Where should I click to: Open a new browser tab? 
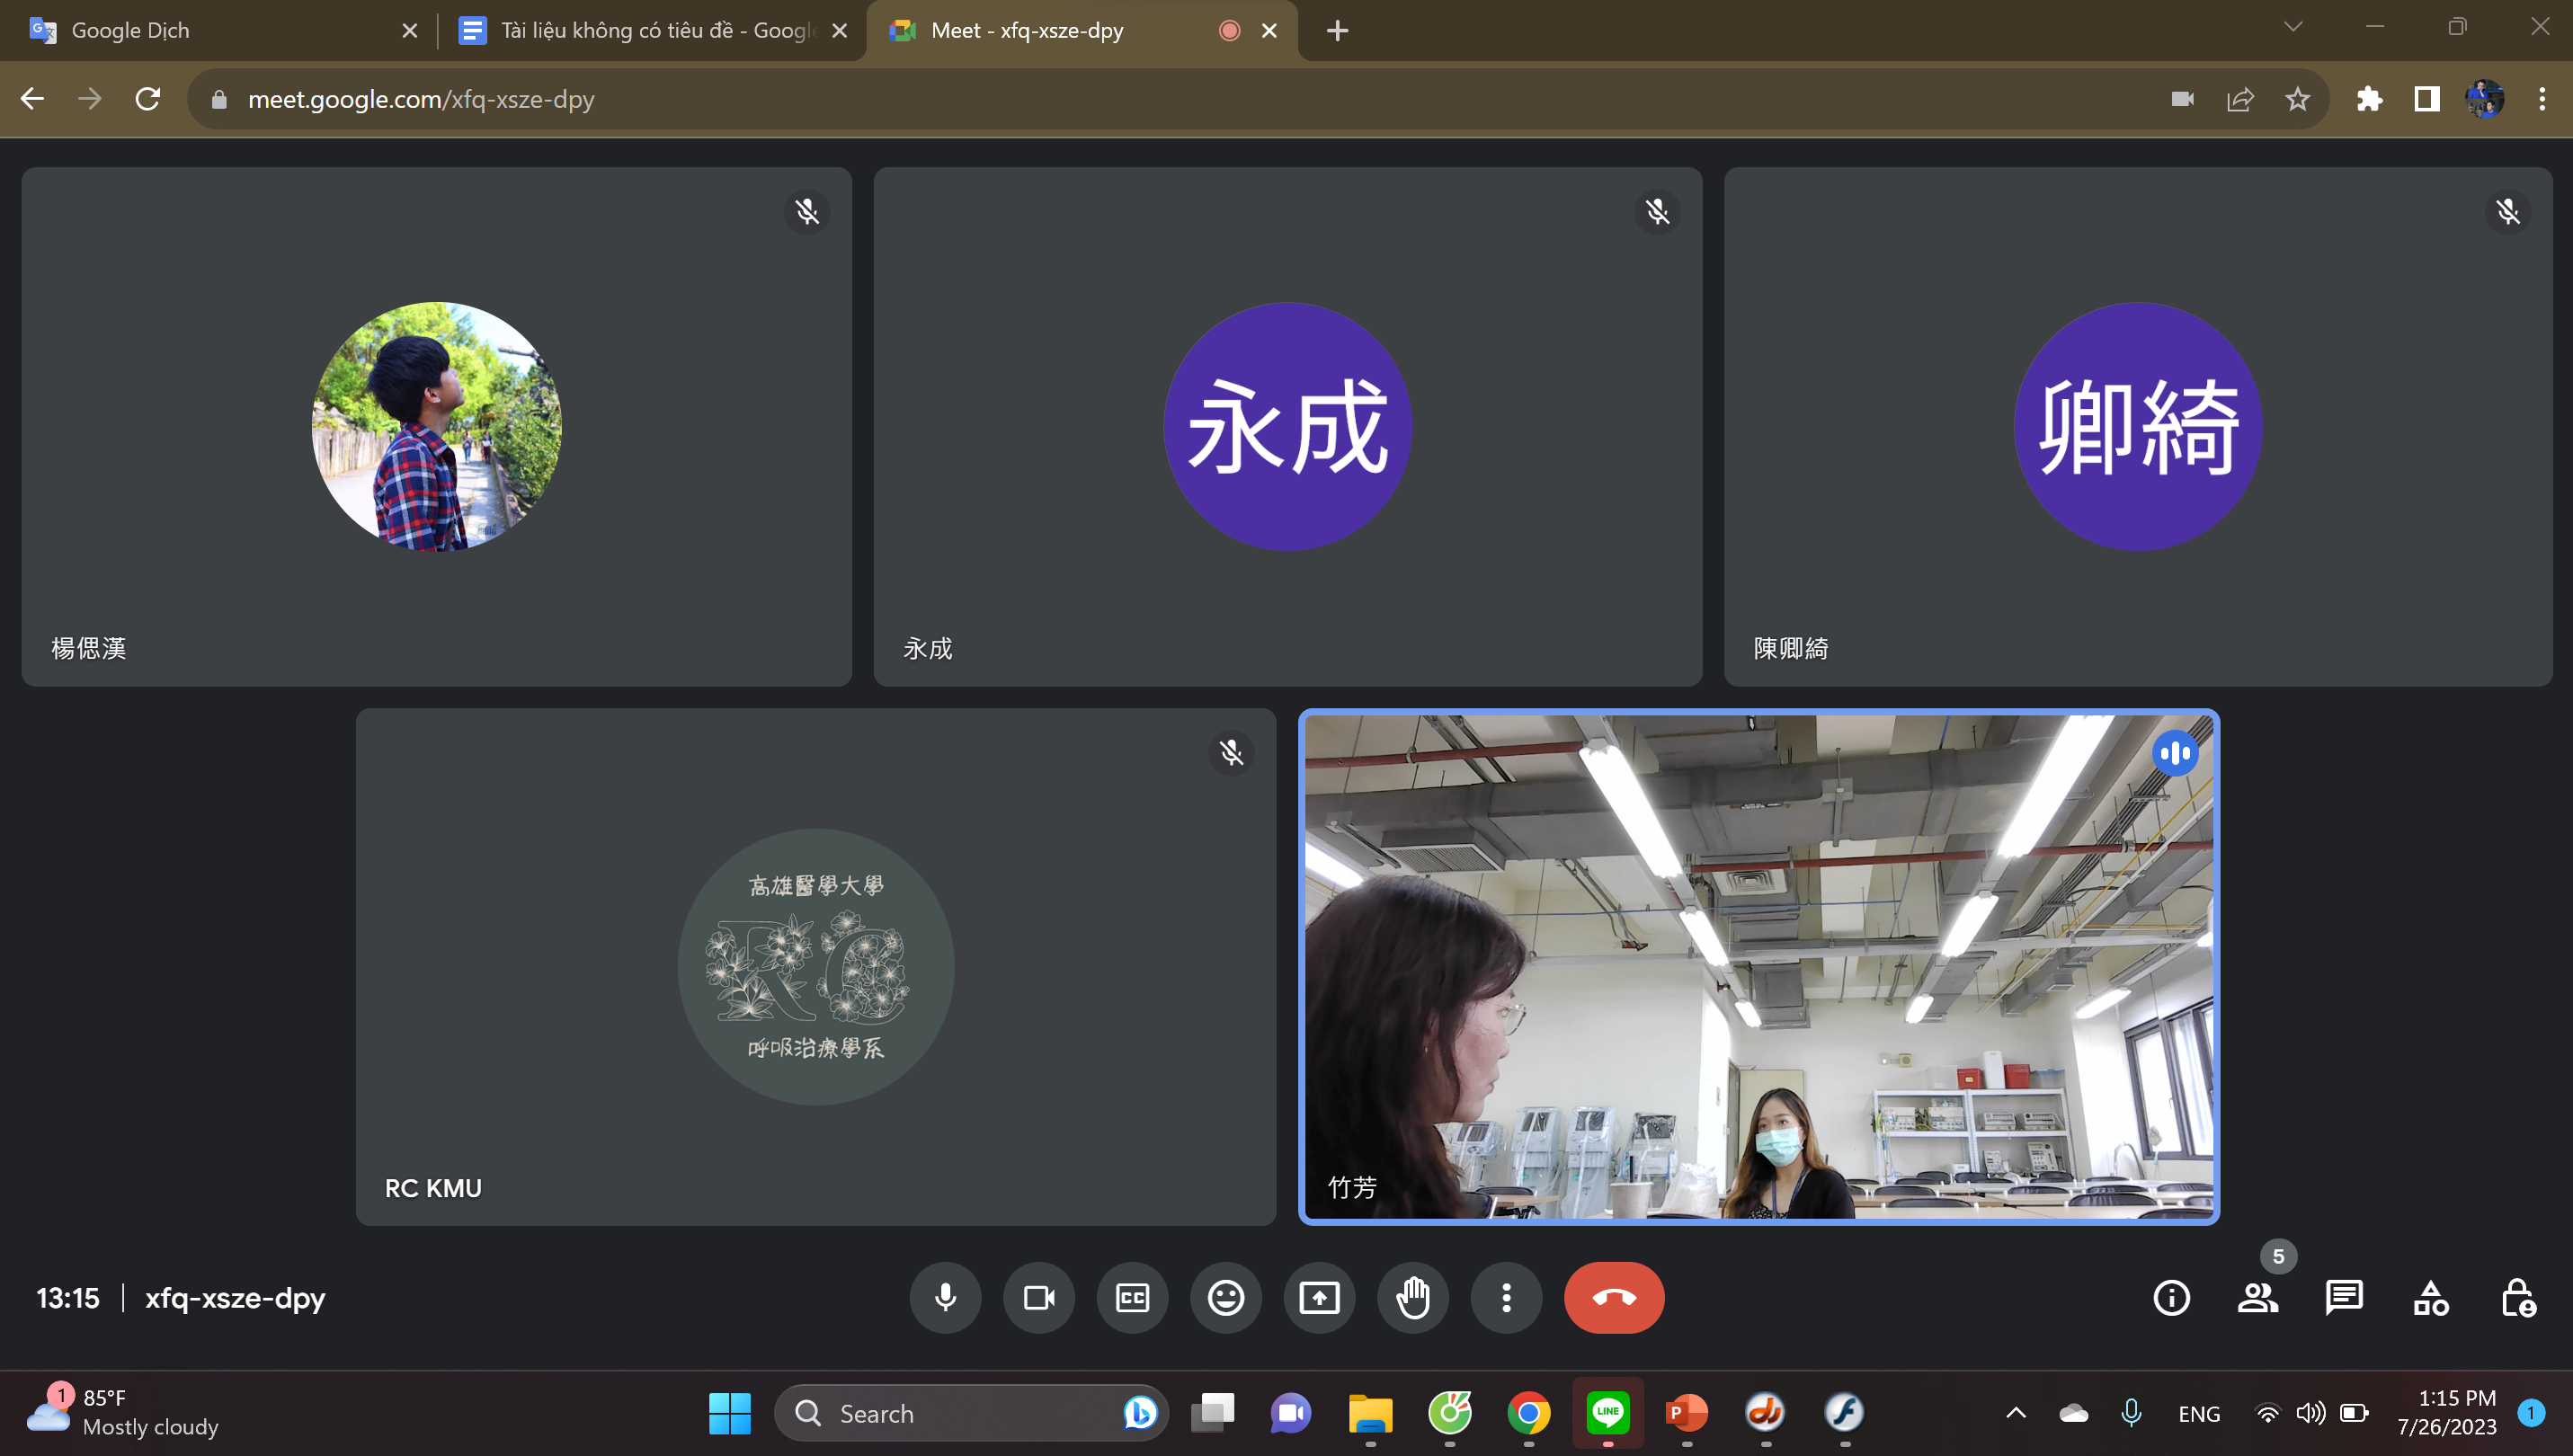pos(1337,31)
